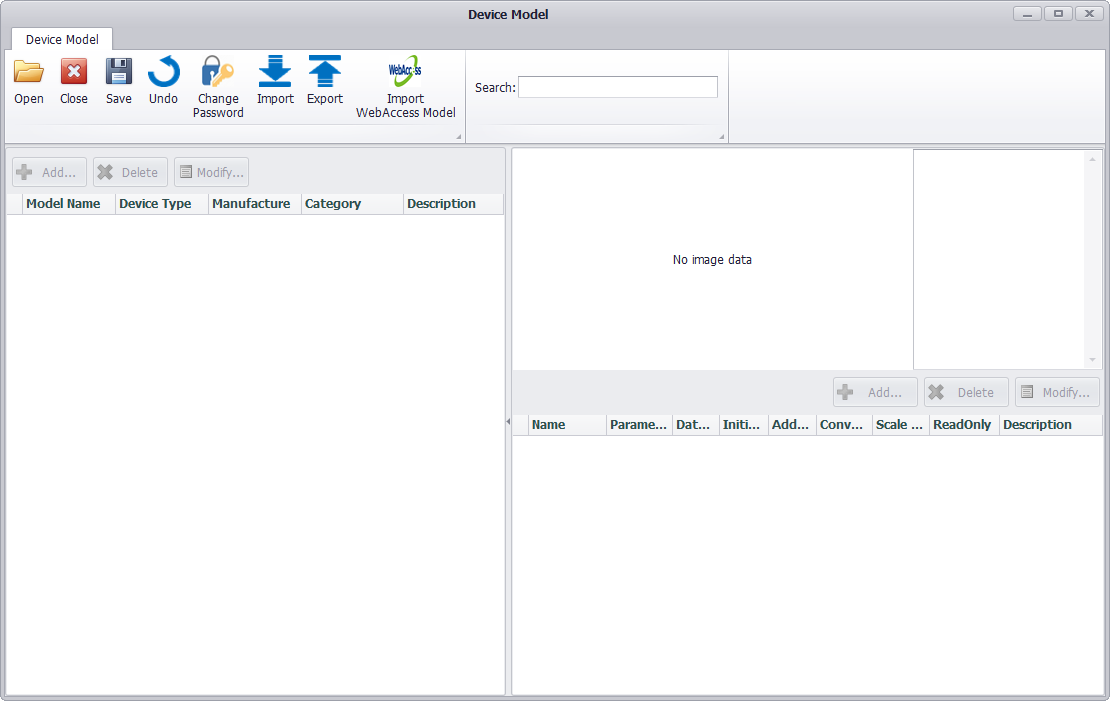Click the red Close icon in ribbon
This screenshot has height=701, width=1110.
pos(74,73)
